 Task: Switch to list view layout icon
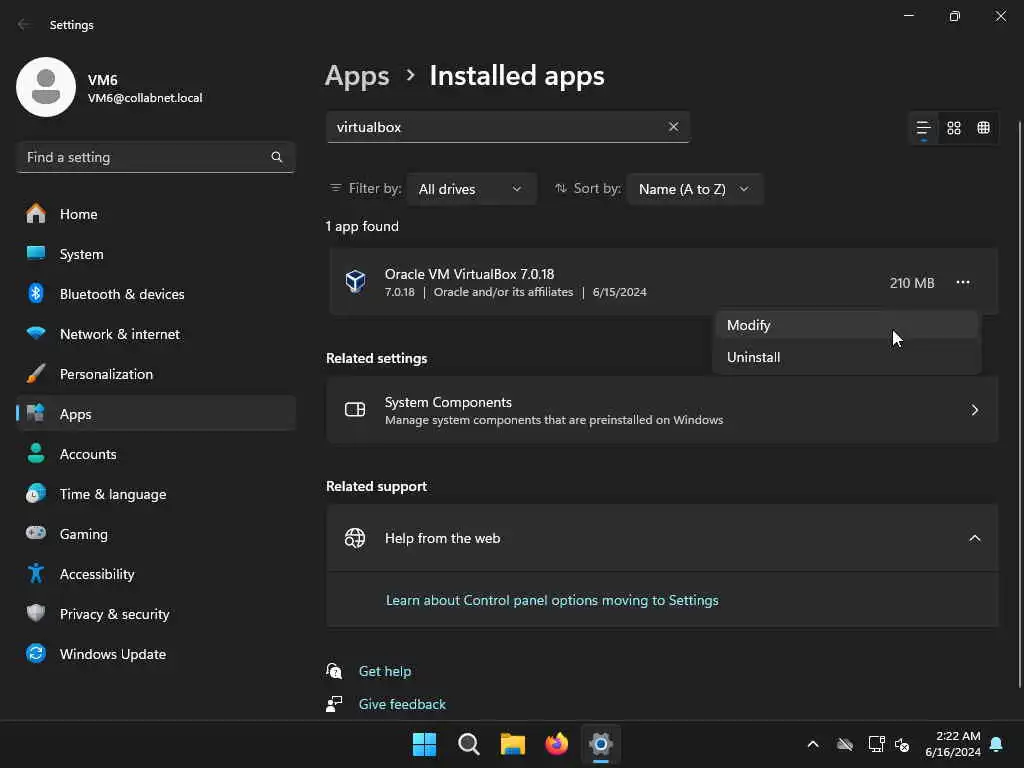(x=923, y=128)
